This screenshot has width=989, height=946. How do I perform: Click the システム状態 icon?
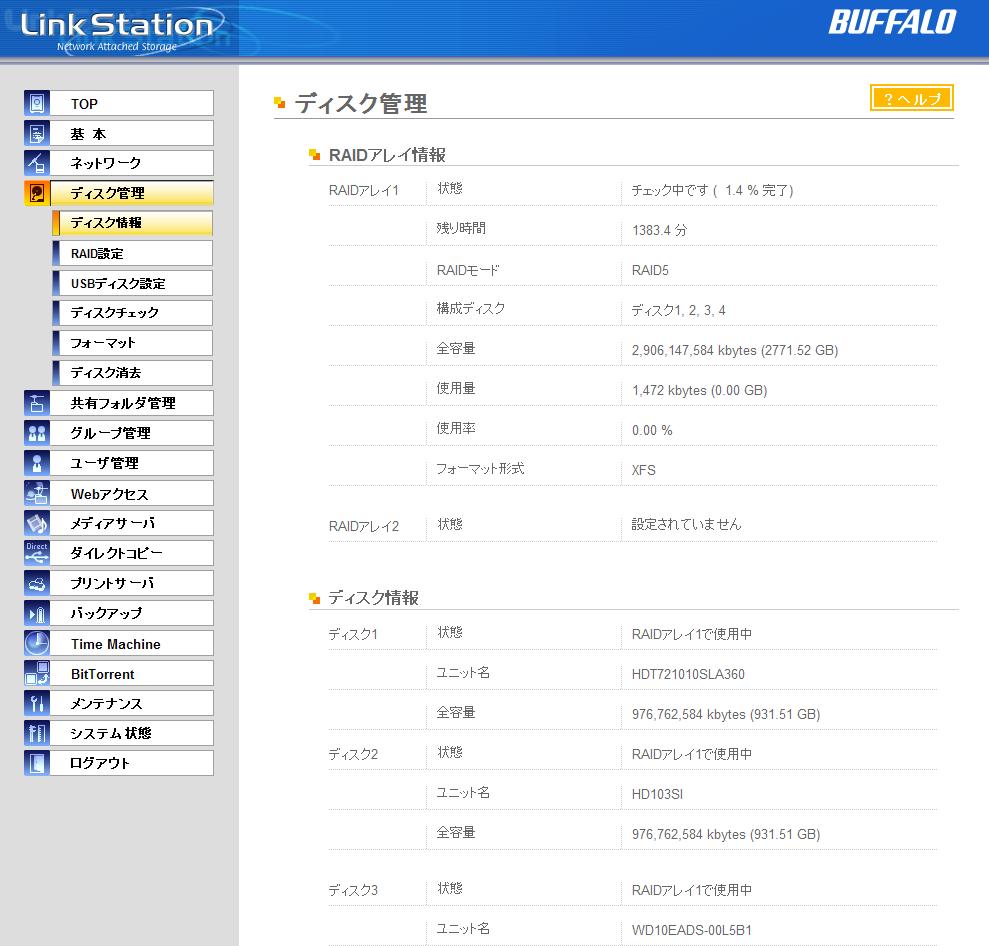pos(37,733)
